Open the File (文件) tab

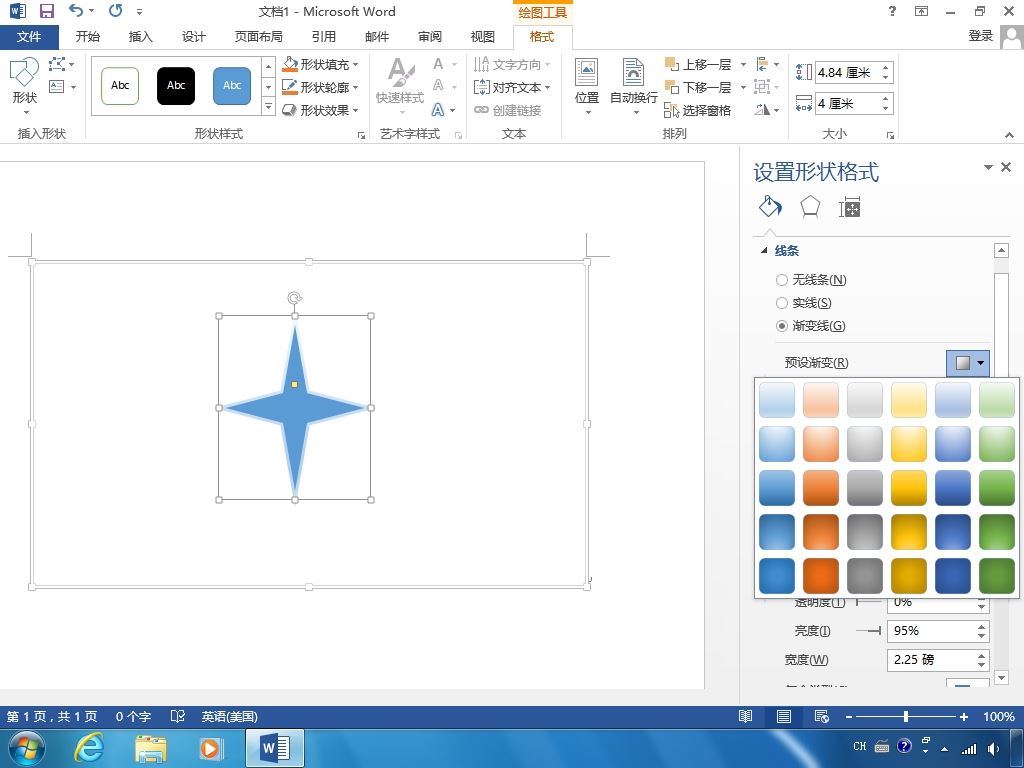tap(29, 37)
